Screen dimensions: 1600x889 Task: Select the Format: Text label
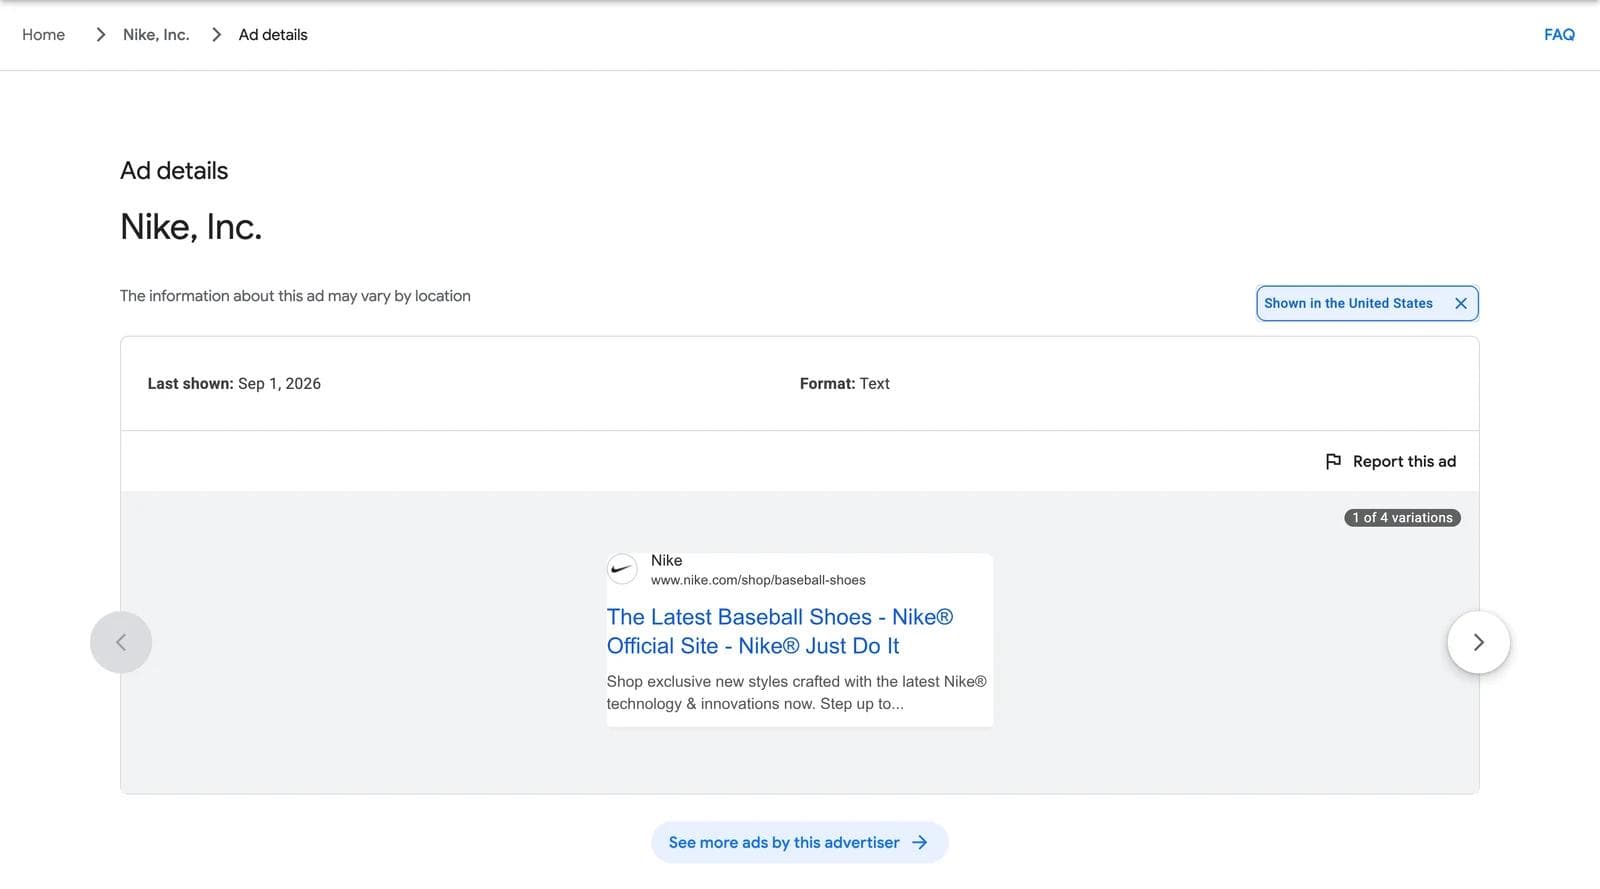pos(844,383)
